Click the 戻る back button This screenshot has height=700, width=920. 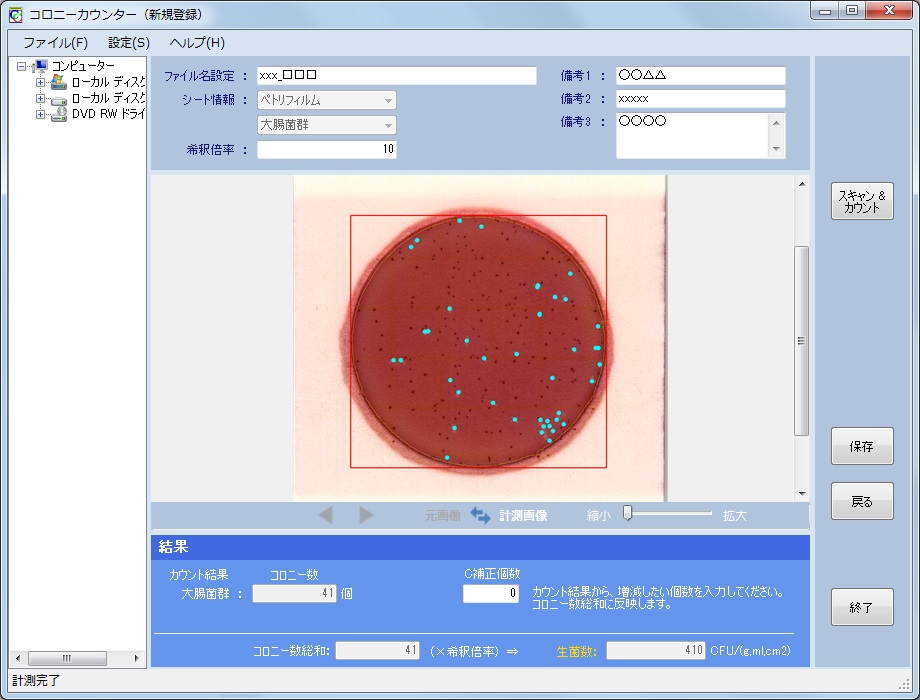pos(862,501)
